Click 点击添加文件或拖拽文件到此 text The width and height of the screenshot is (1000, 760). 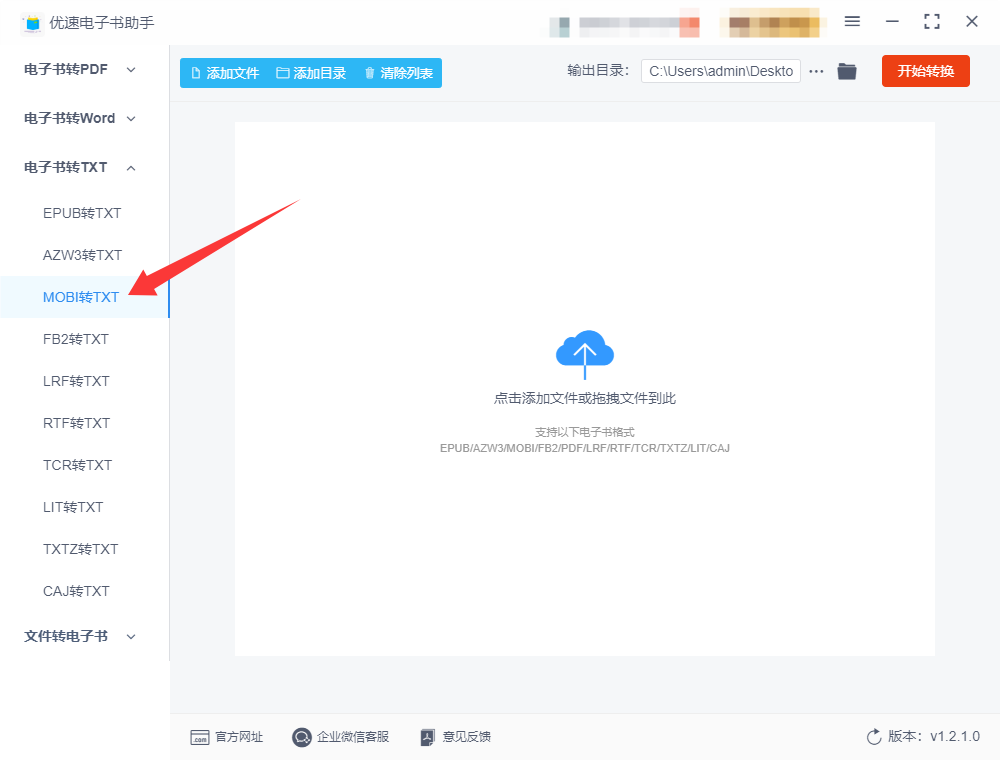(585, 398)
